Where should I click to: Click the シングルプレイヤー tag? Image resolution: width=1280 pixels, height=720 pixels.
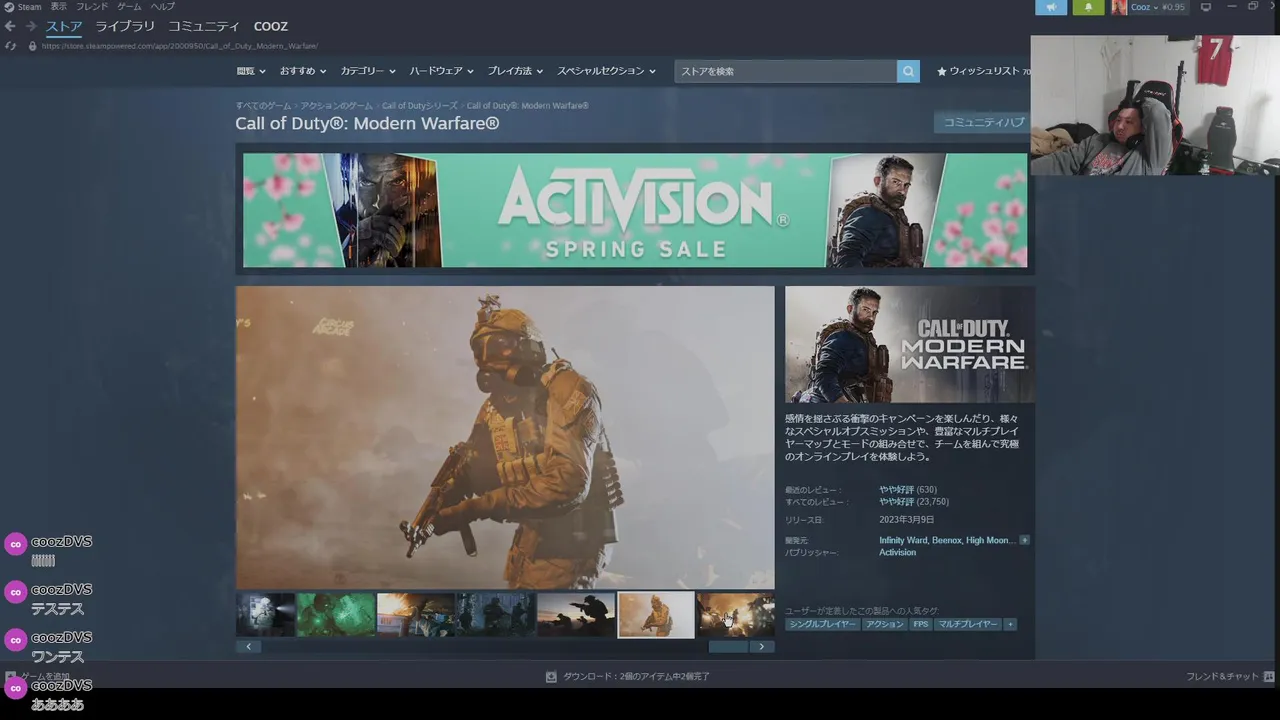pos(822,624)
